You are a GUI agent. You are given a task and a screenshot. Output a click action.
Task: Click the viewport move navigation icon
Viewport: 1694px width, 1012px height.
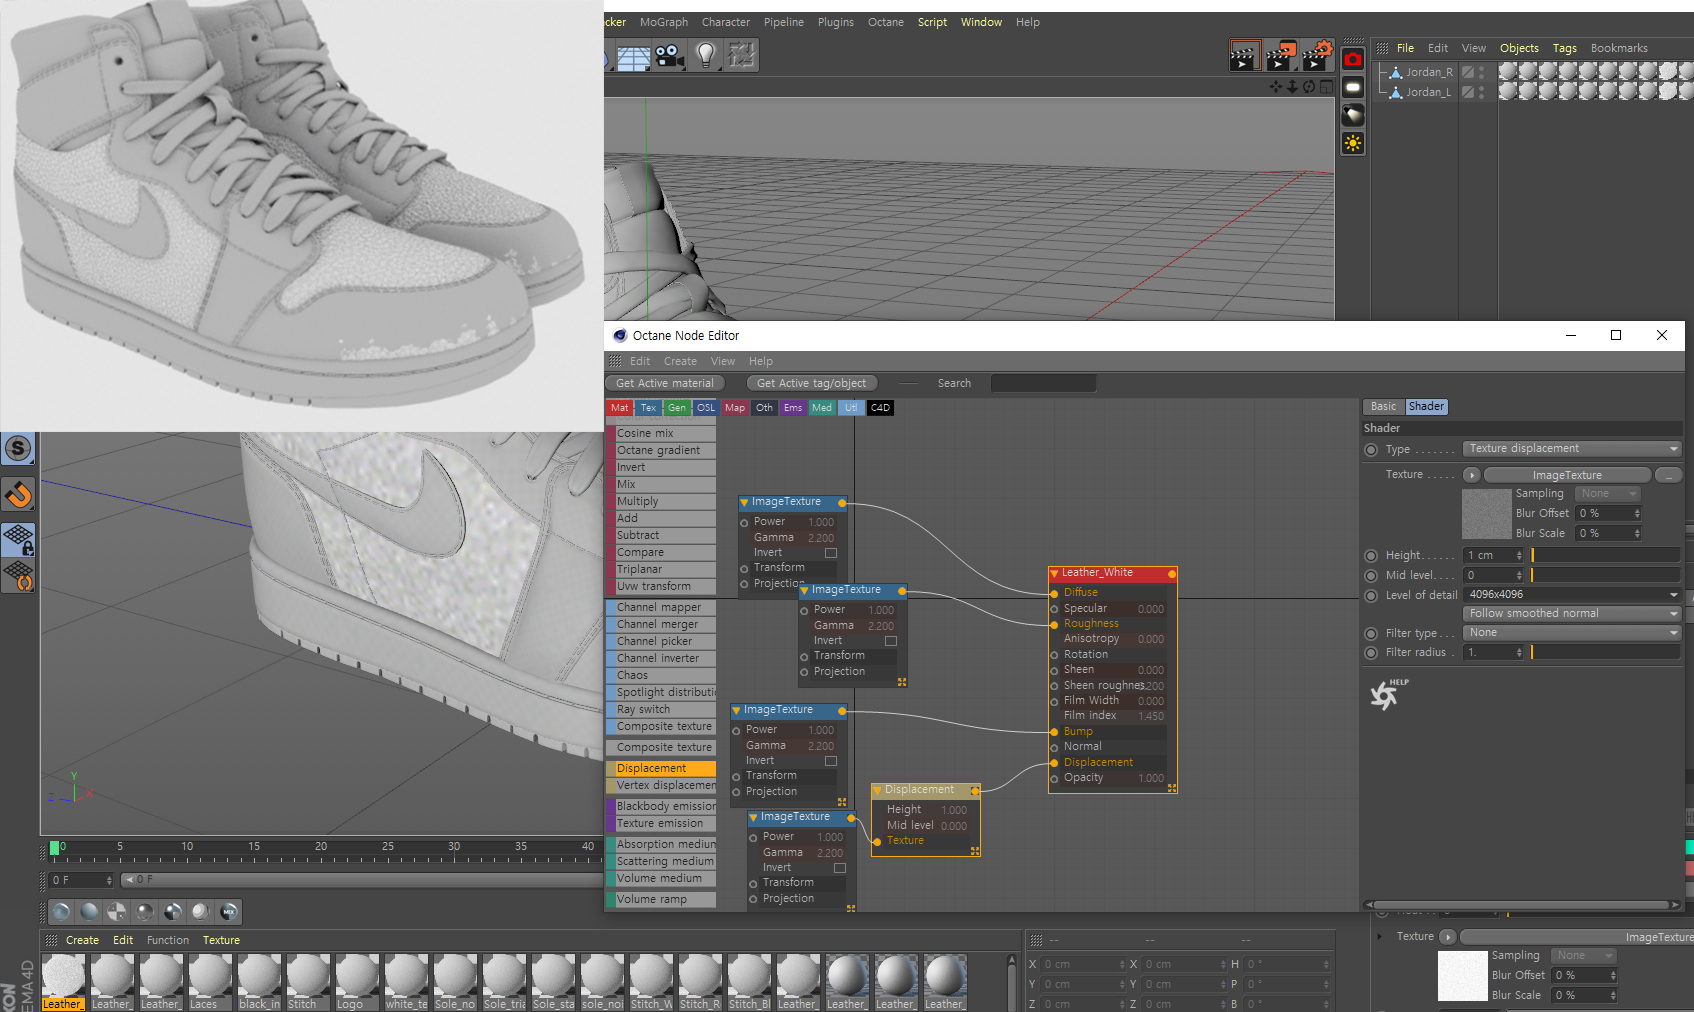pyautogui.click(x=1276, y=87)
